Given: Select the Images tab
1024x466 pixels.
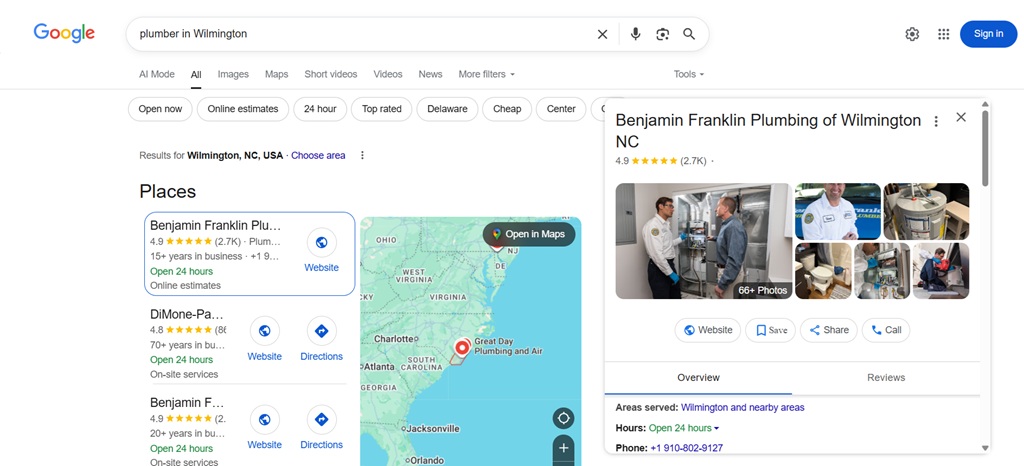Looking at the screenshot, I should pyautogui.click(x=233, y=74).
